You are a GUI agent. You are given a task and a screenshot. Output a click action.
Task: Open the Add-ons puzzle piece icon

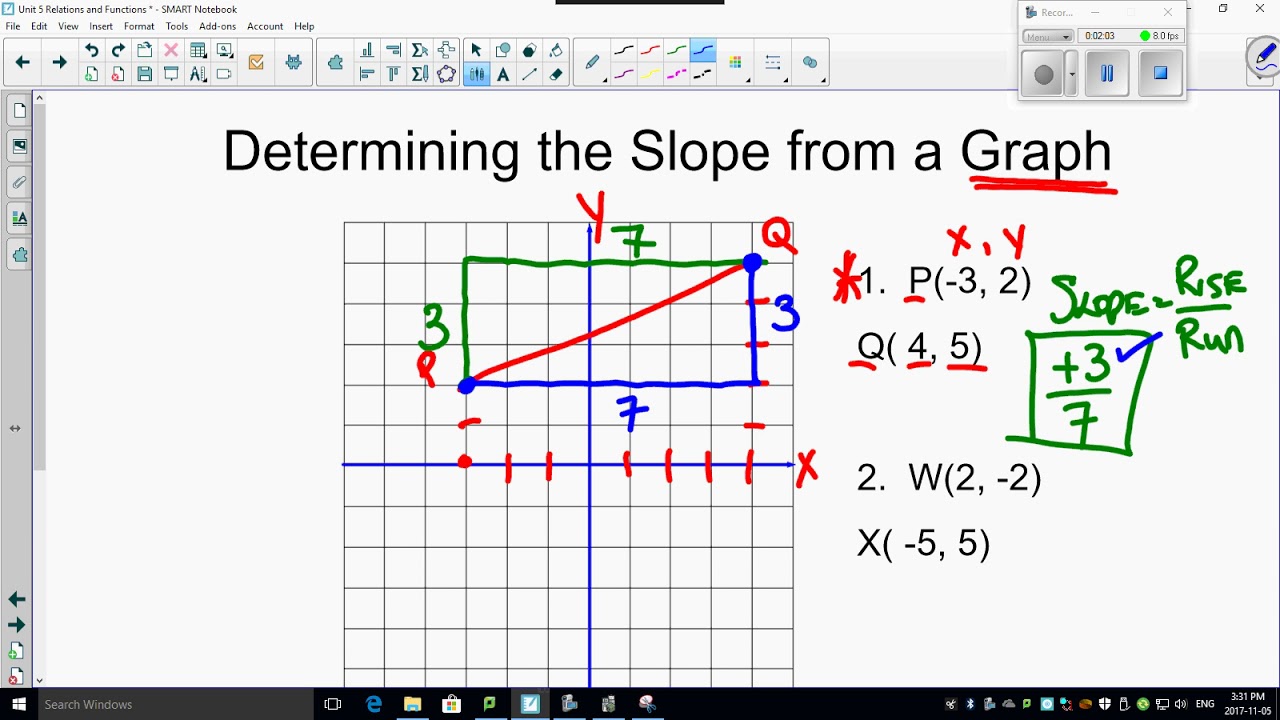click(335, 62)
